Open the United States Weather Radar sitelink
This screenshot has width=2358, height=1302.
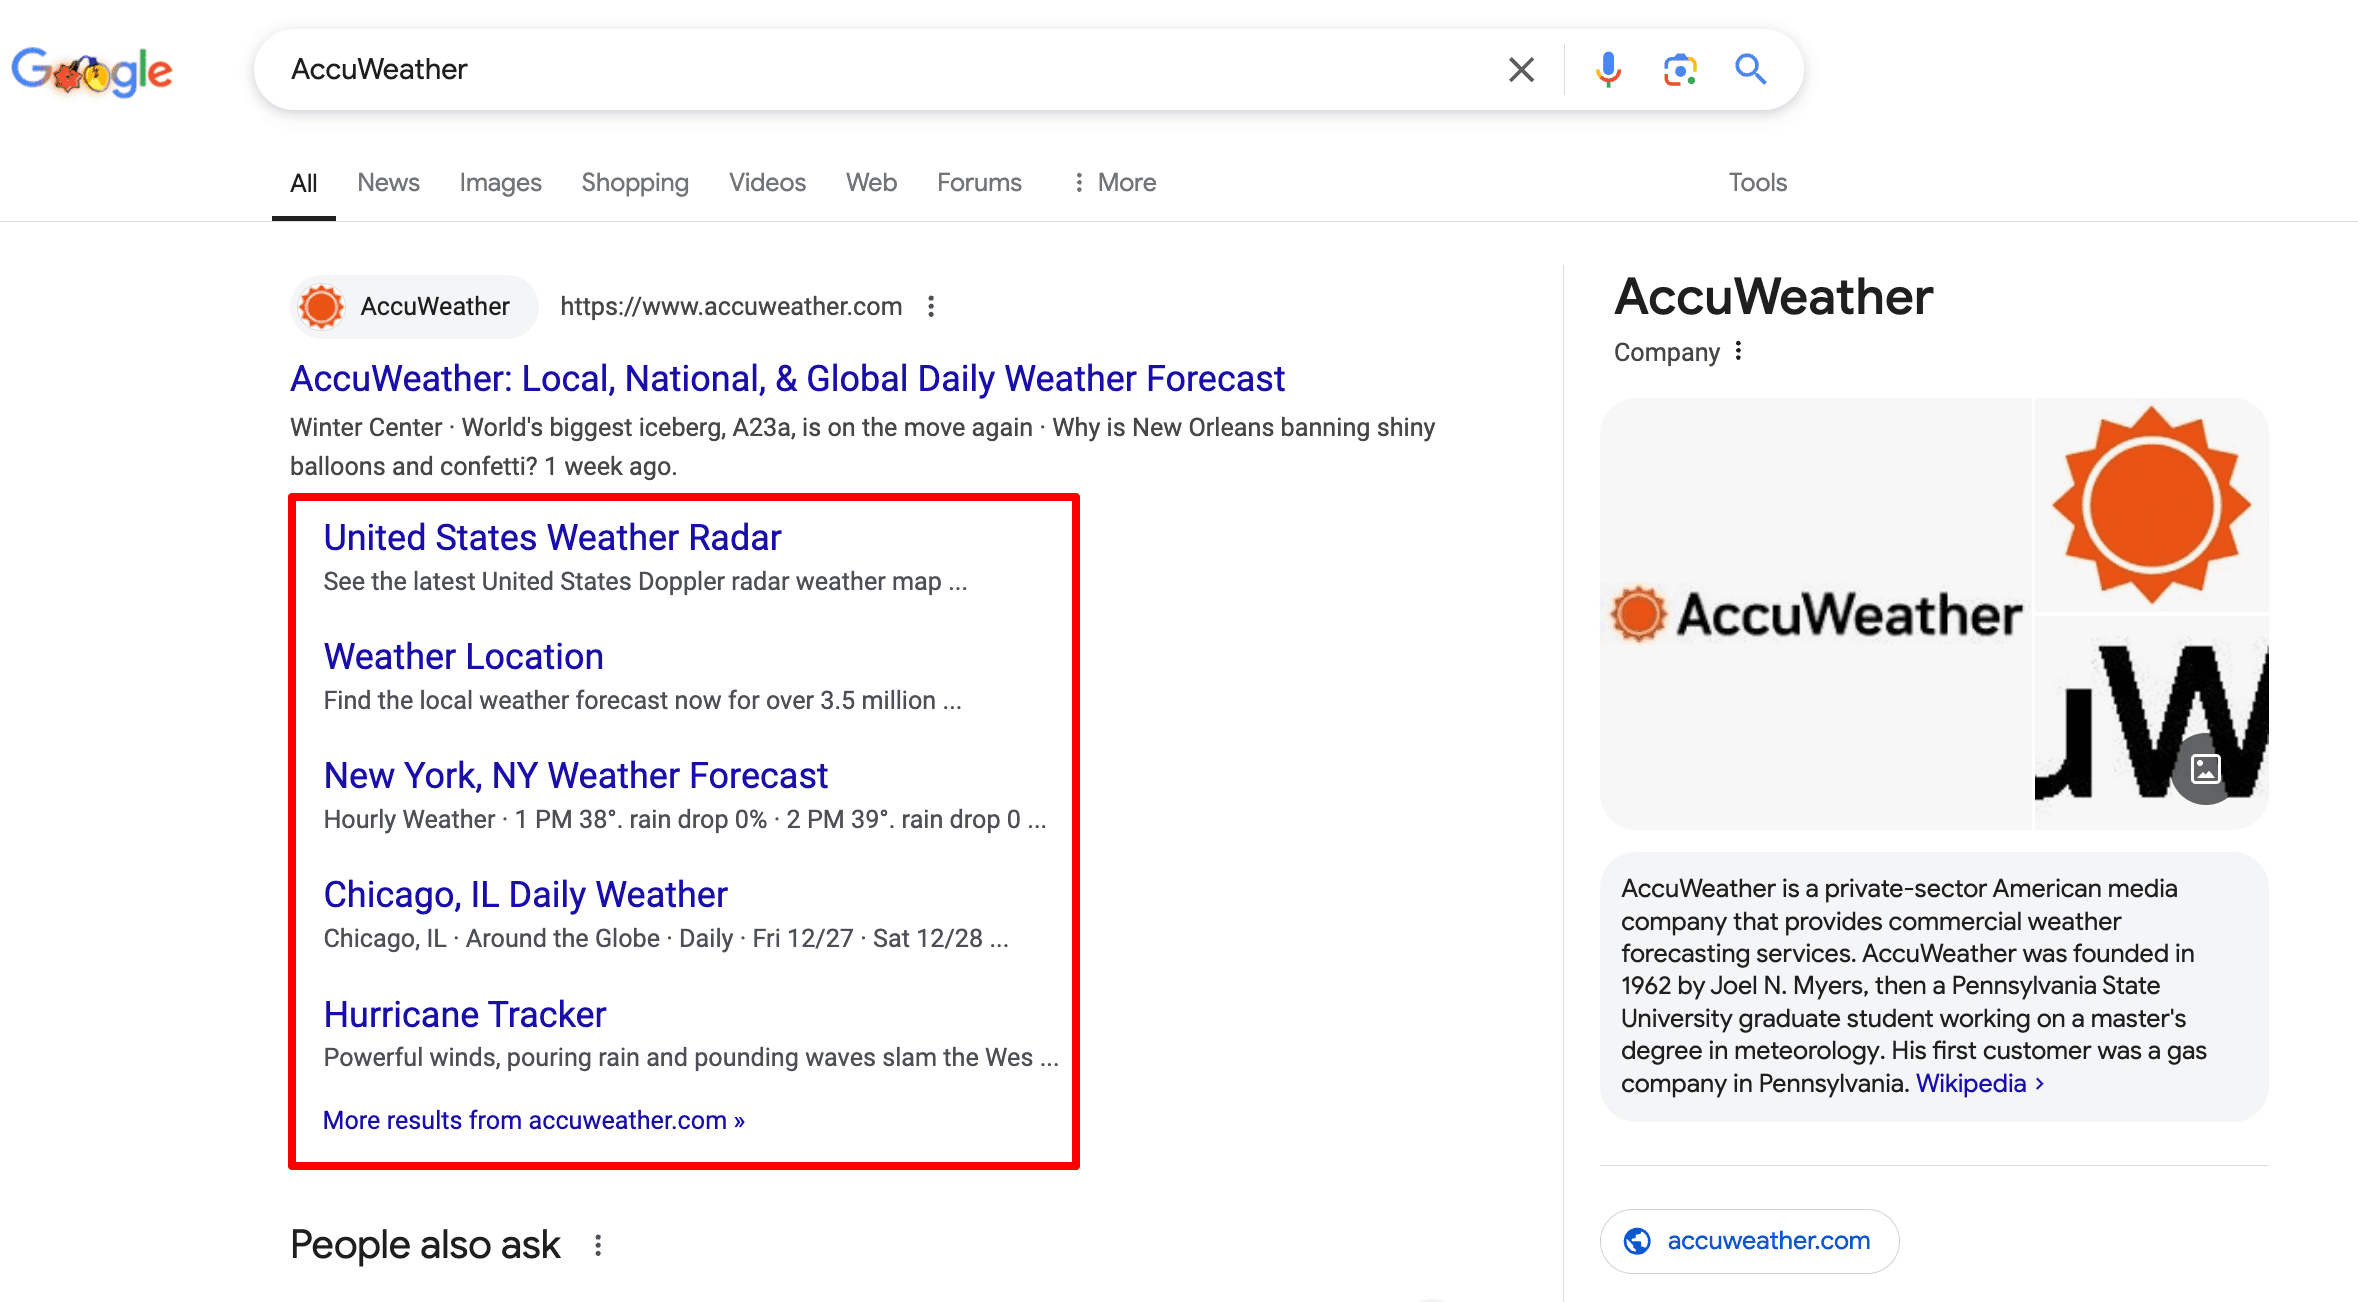coord(551,537)
